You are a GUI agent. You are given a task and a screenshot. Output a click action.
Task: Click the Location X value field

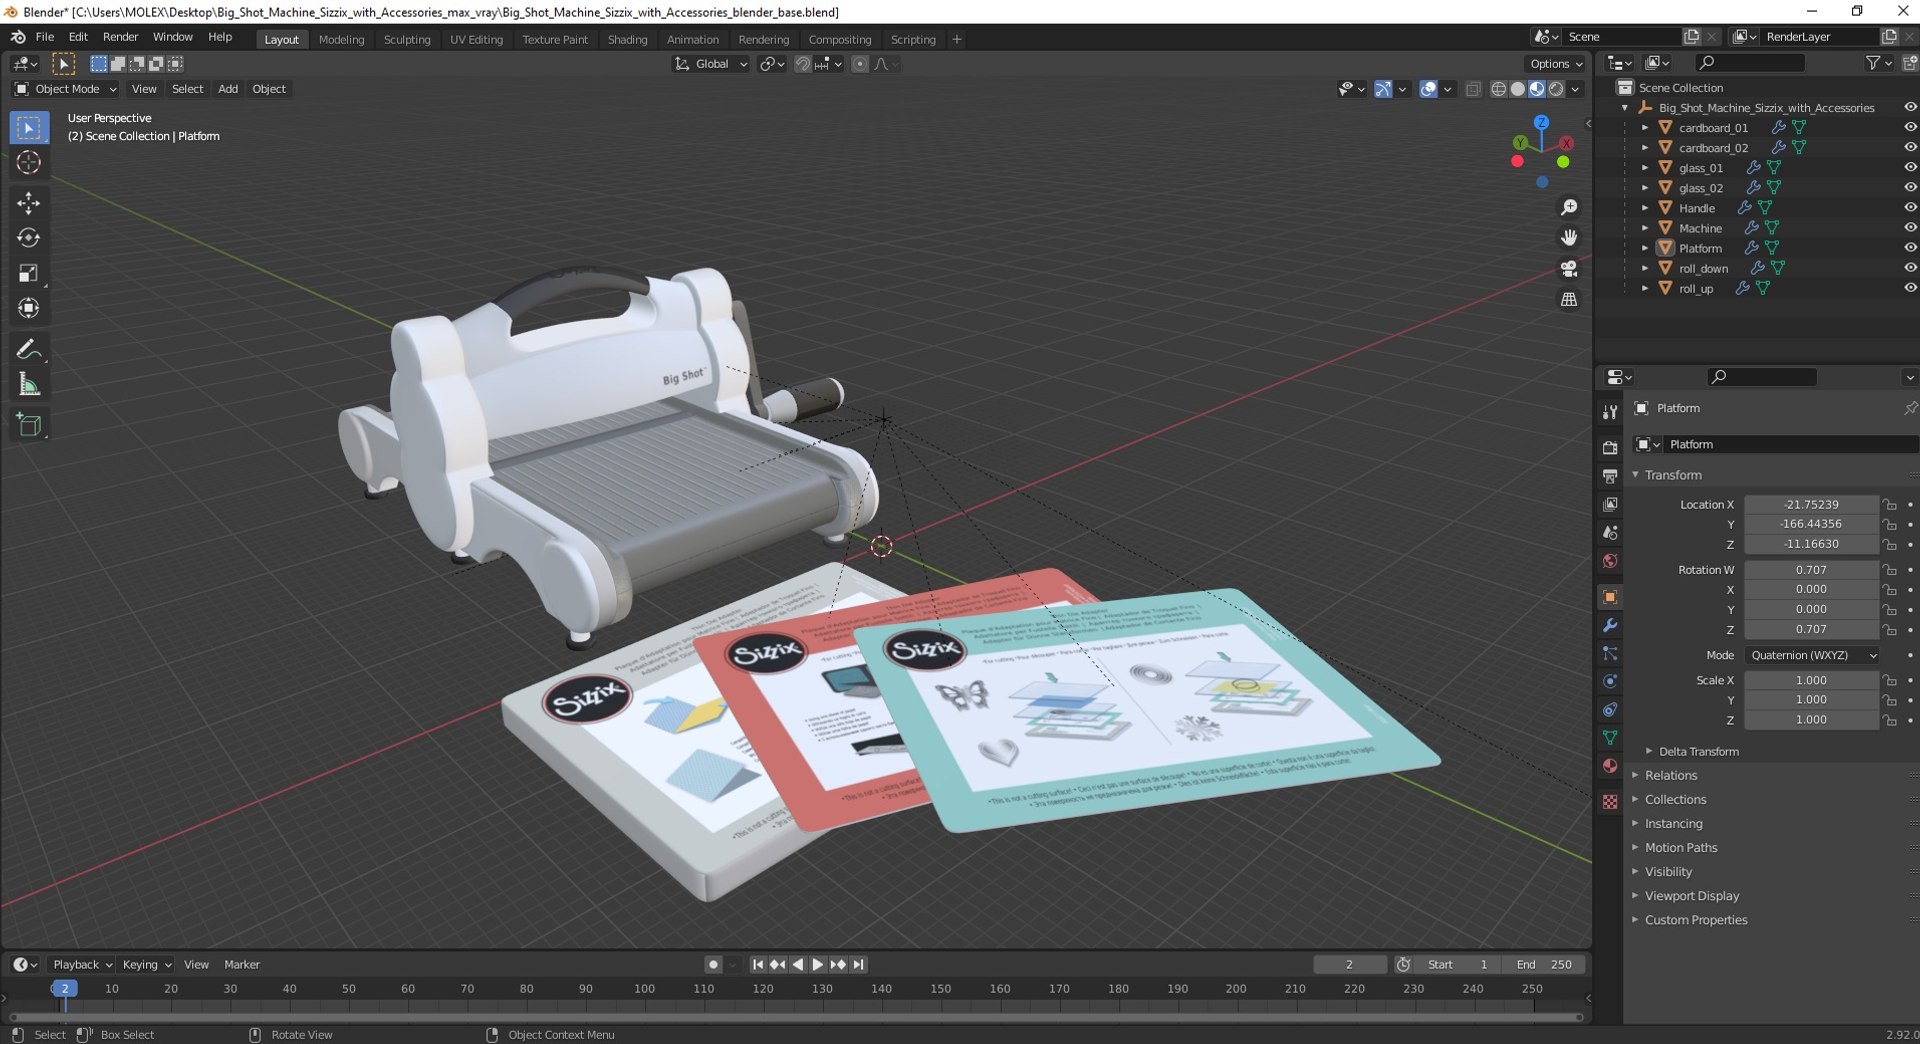(x=1811, y=505)
